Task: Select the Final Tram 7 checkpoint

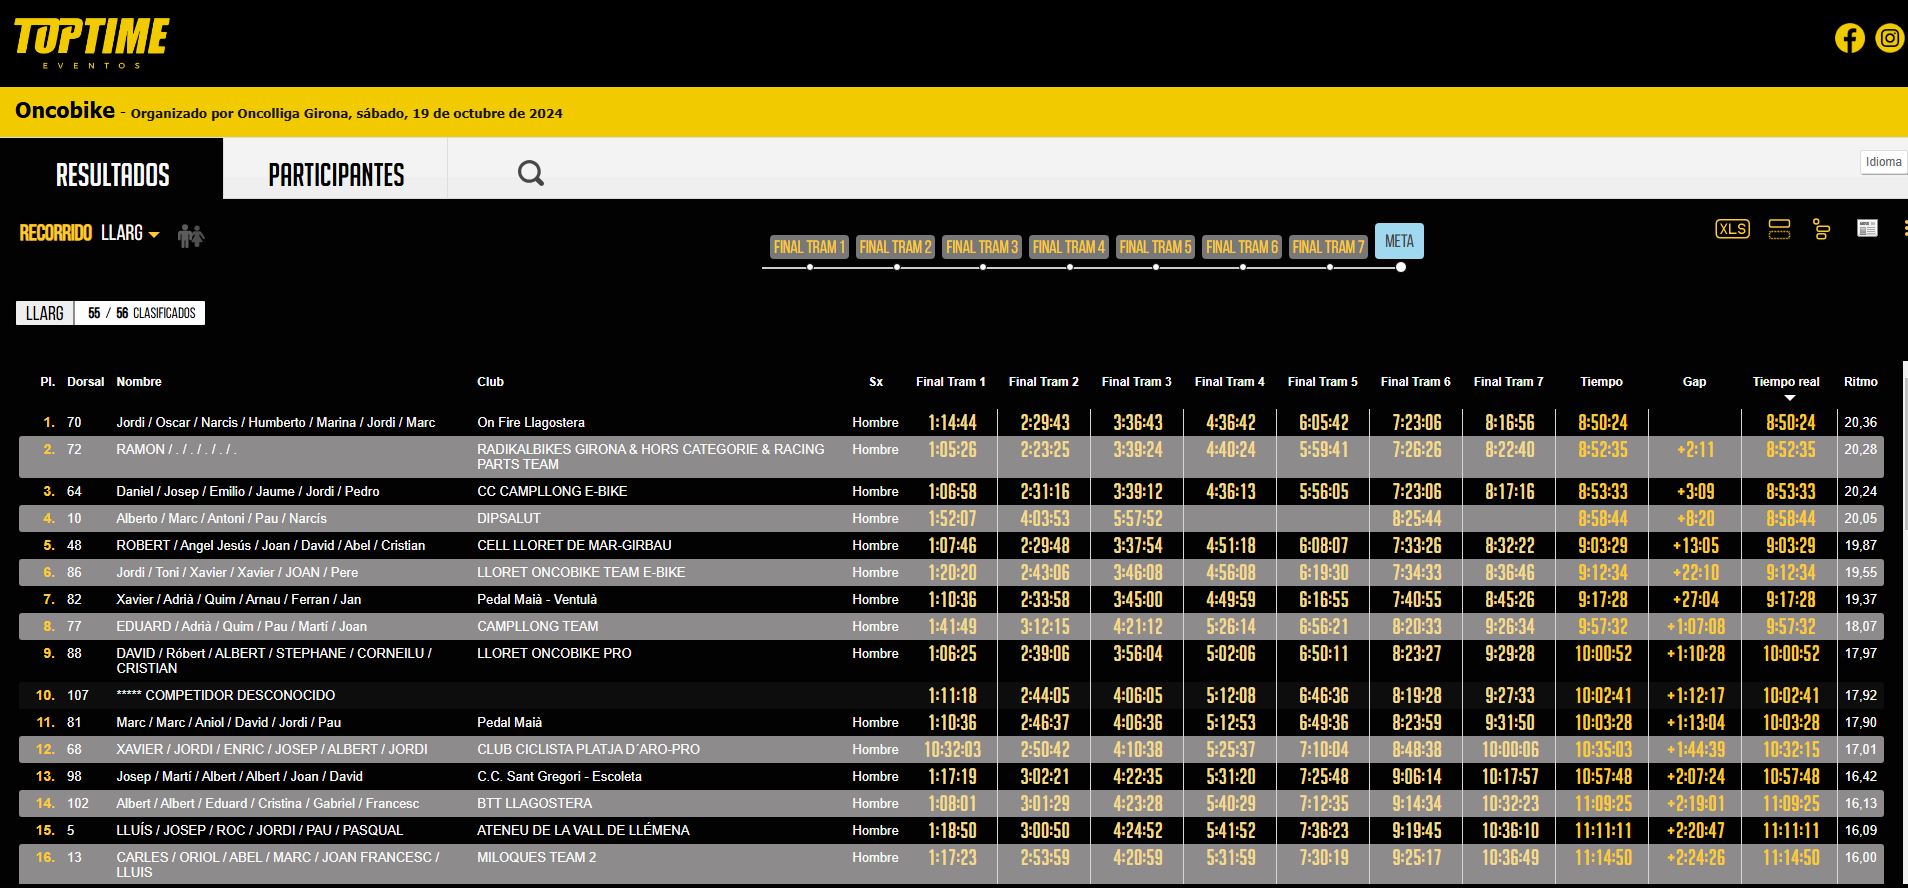Action: tap(1328, 247)
